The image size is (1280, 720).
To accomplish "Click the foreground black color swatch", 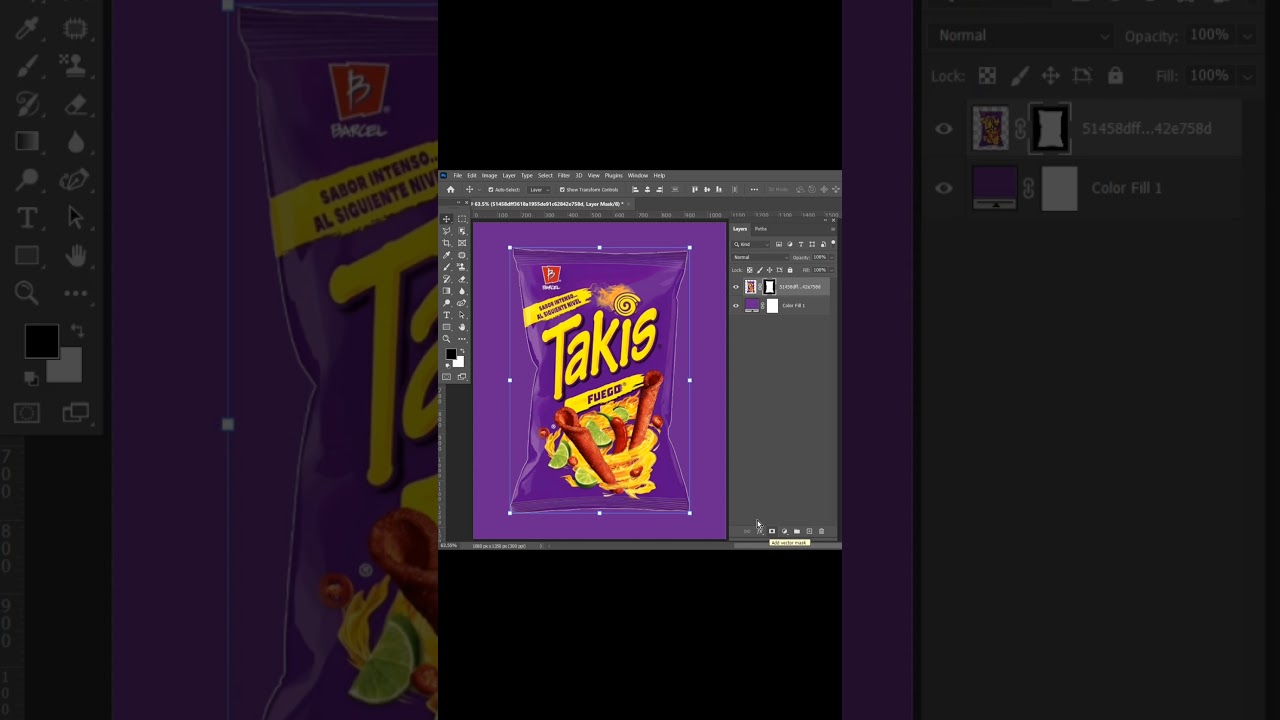I will [x=450, y=354].
